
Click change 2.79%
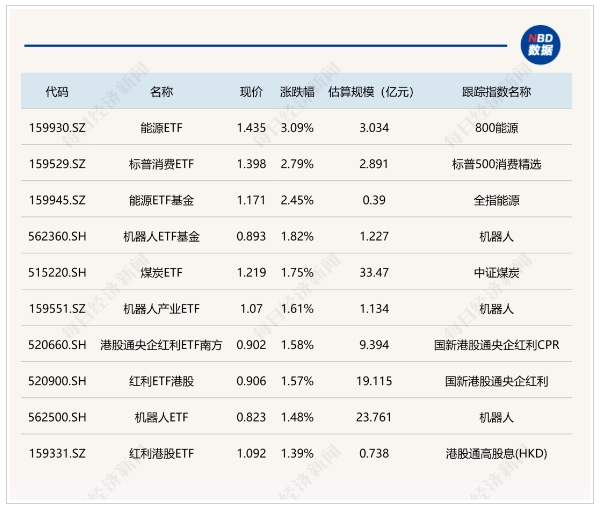pyautogui.click(x=297, y=164)
